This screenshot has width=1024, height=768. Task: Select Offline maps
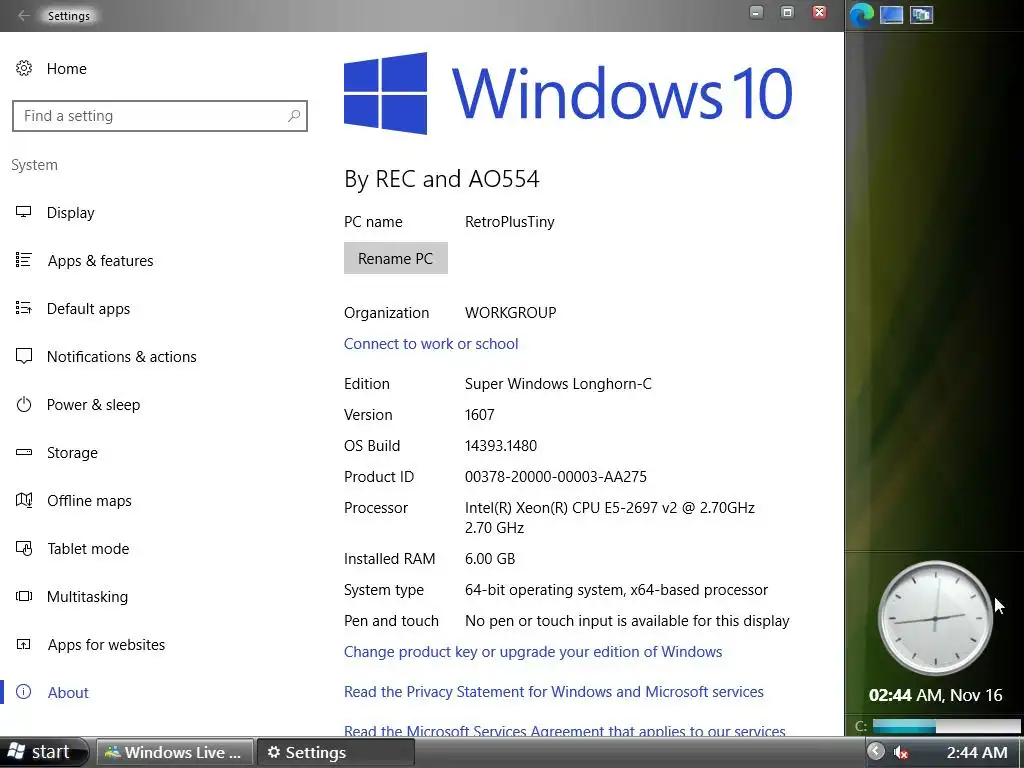click(89, 501)
